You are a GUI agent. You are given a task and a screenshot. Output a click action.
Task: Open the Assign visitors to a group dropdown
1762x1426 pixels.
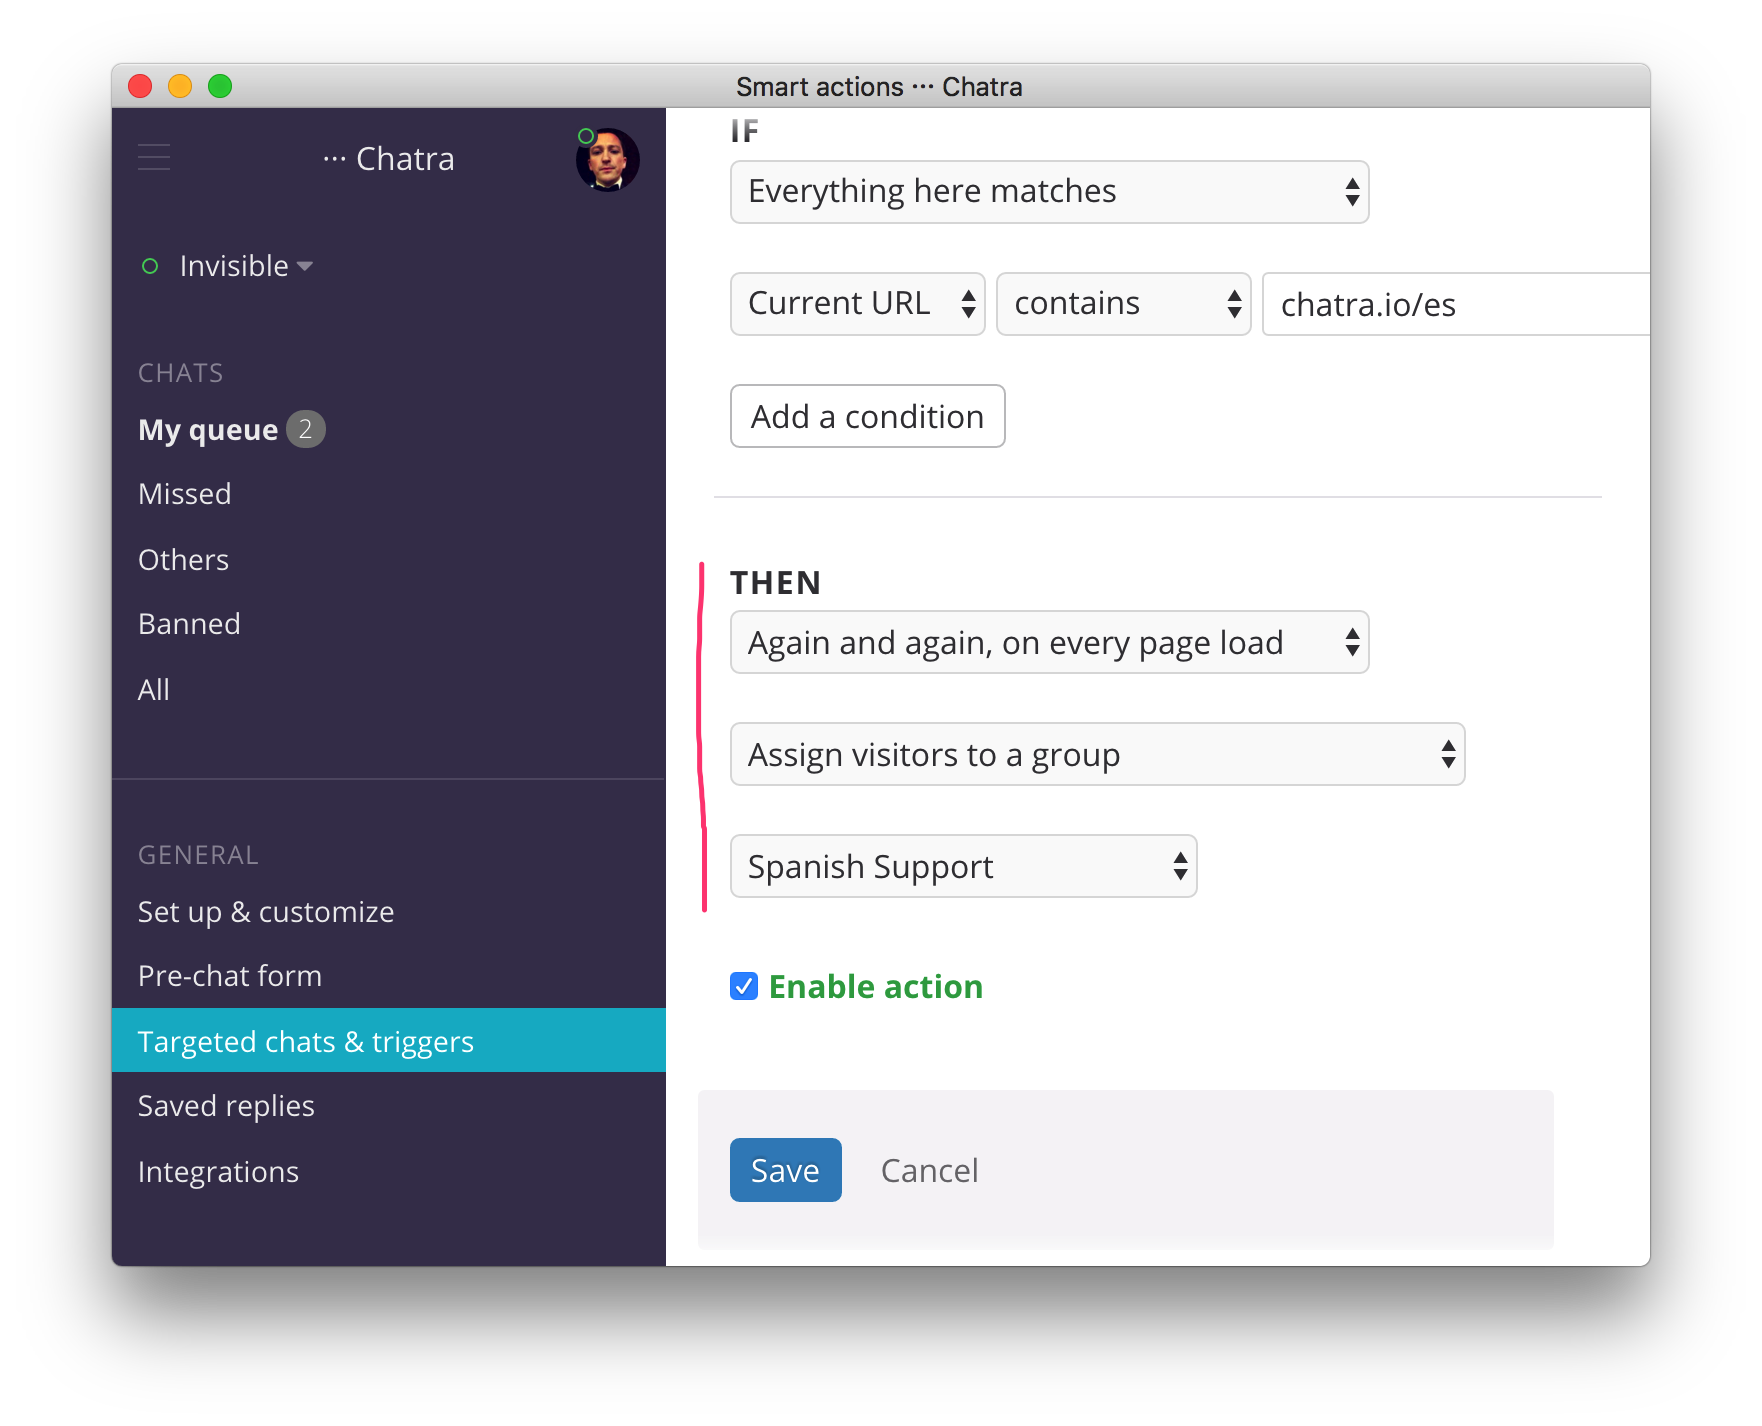[1097, 755]
